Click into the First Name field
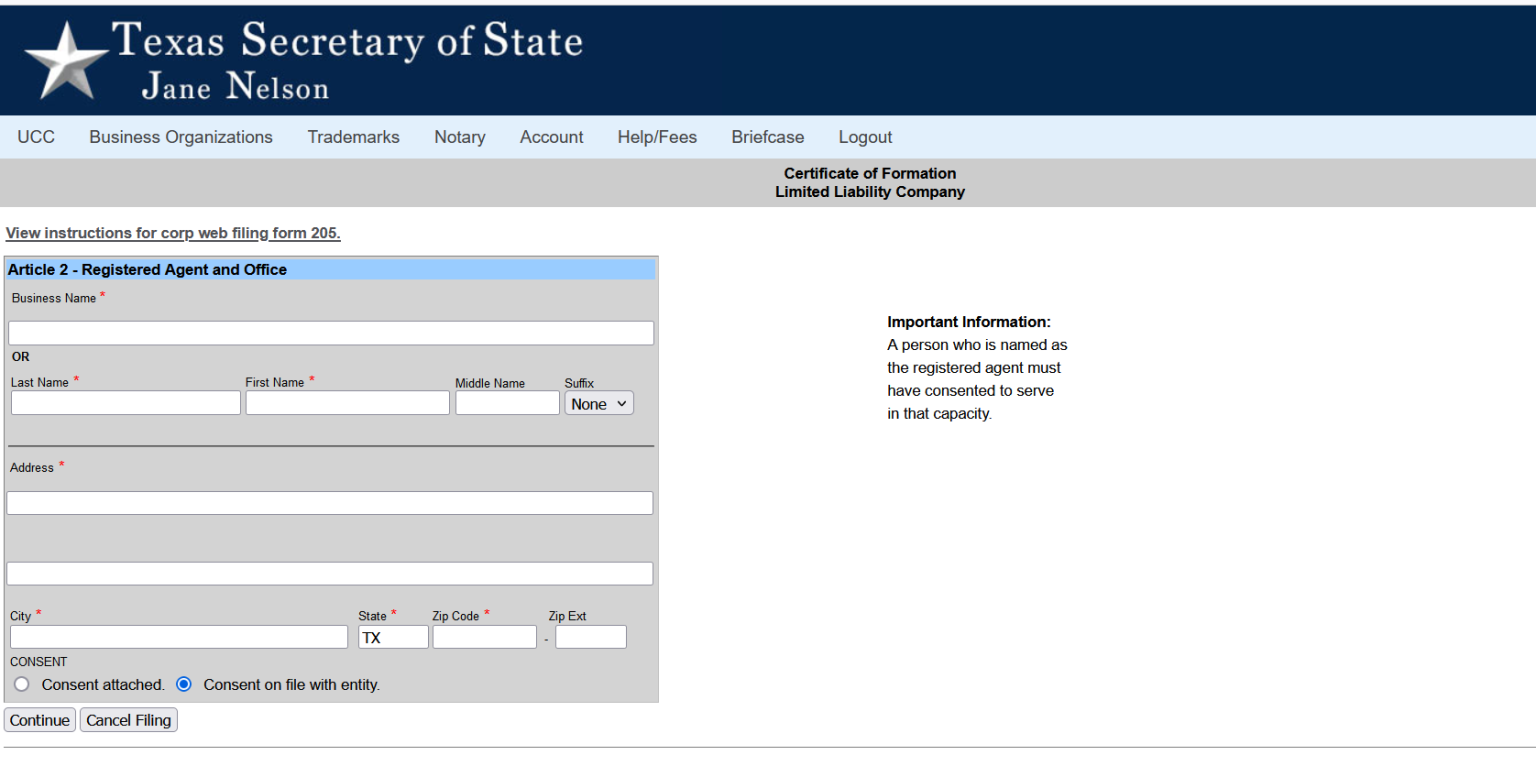Screen dimensions: 1536x766 pos(347,403)
